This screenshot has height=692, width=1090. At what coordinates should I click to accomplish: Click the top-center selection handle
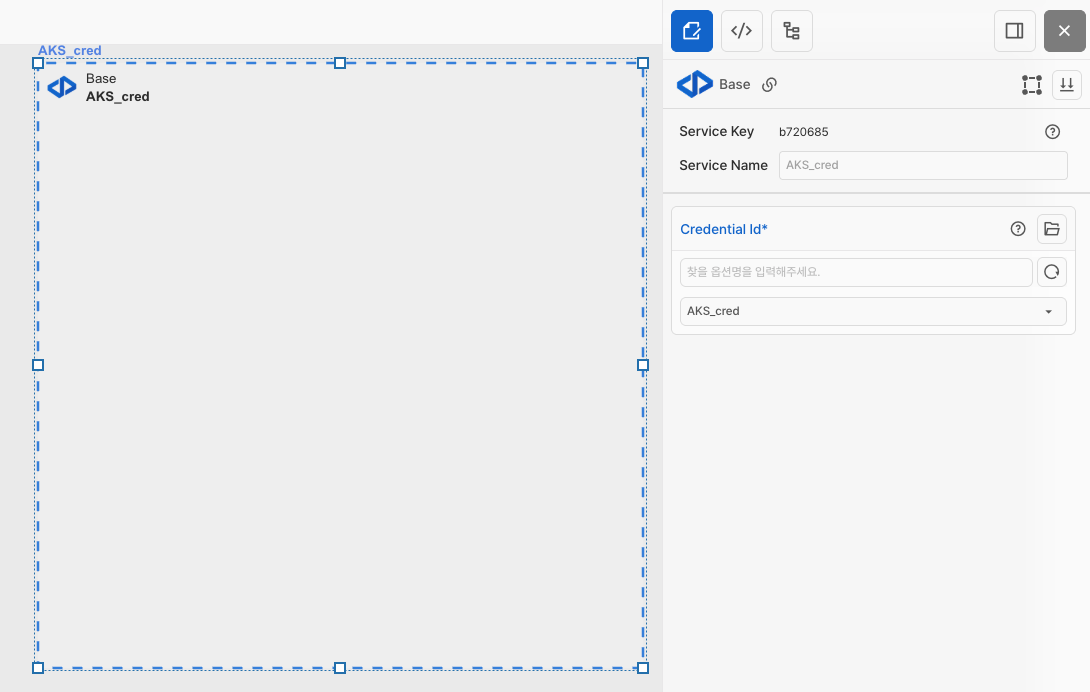(x=340, y=63)
